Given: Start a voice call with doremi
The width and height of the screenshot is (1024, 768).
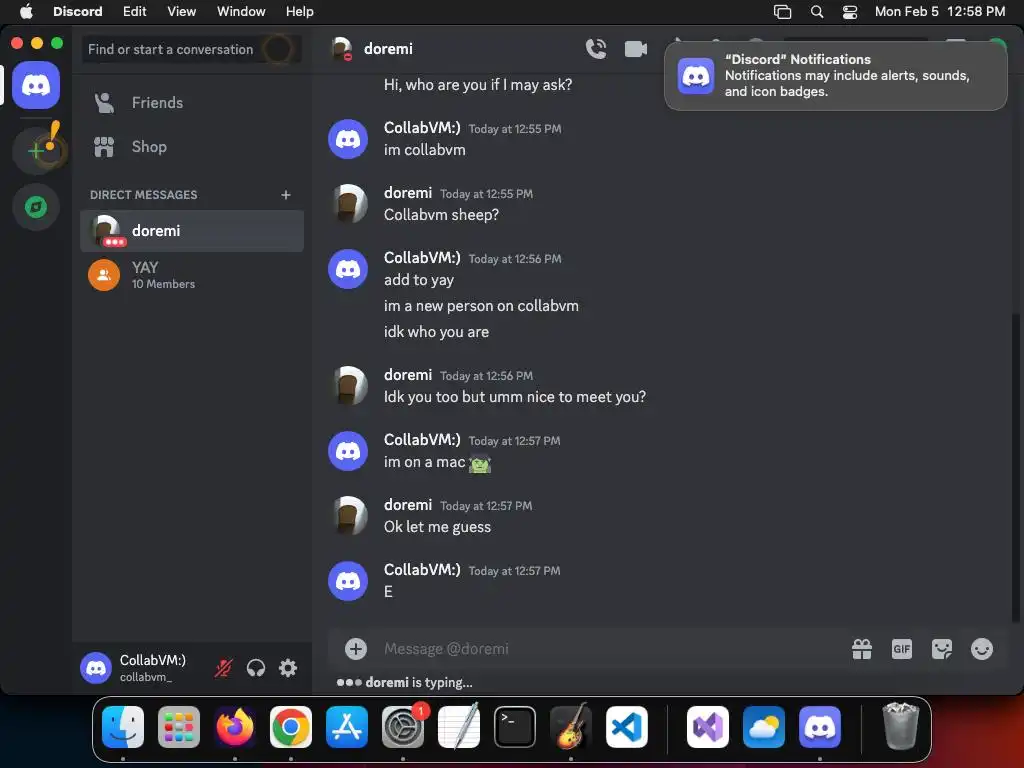Looking at the screenshot, I should coord(596,49).
